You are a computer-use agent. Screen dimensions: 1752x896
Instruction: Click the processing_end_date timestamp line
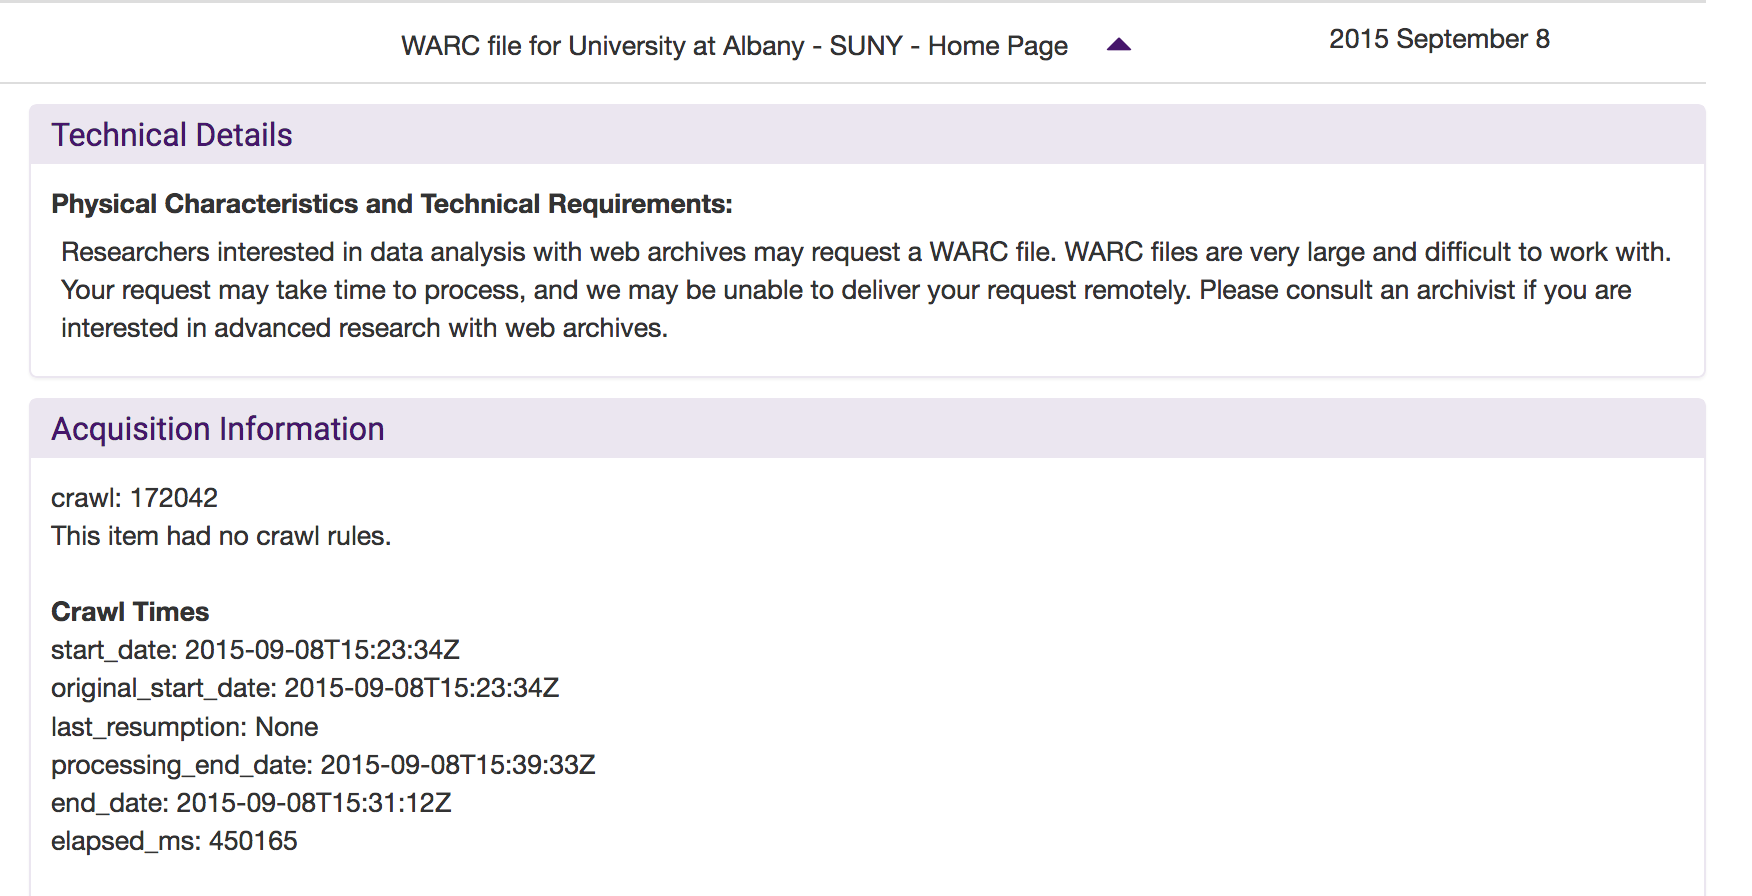[x=323, y=765]
